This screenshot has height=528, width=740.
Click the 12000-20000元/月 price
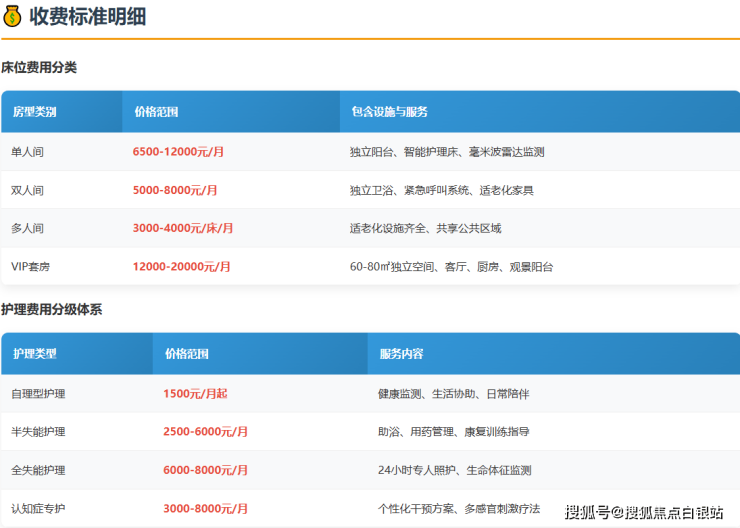(181, 267)
